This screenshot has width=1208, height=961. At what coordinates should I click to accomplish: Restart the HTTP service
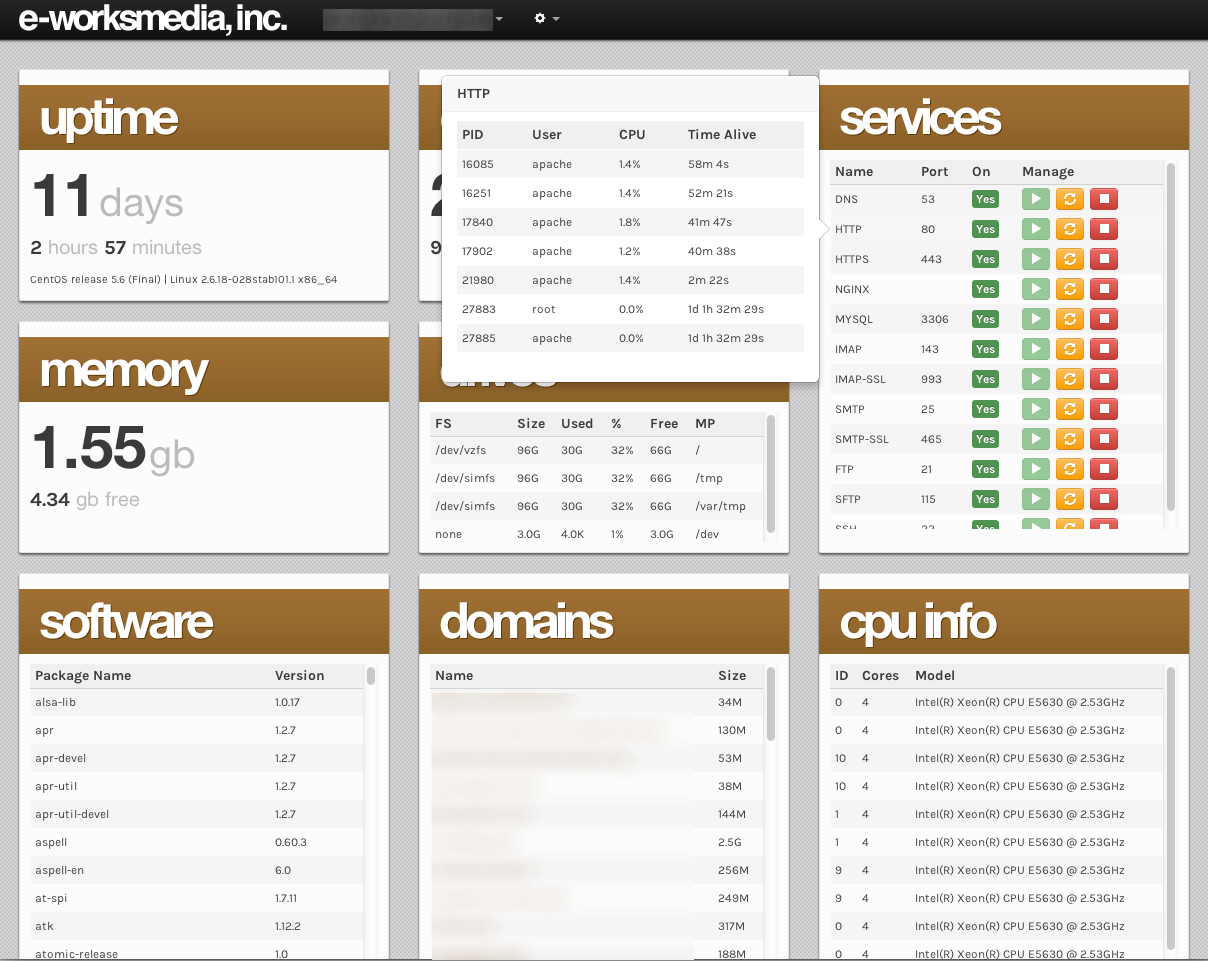1070,229
